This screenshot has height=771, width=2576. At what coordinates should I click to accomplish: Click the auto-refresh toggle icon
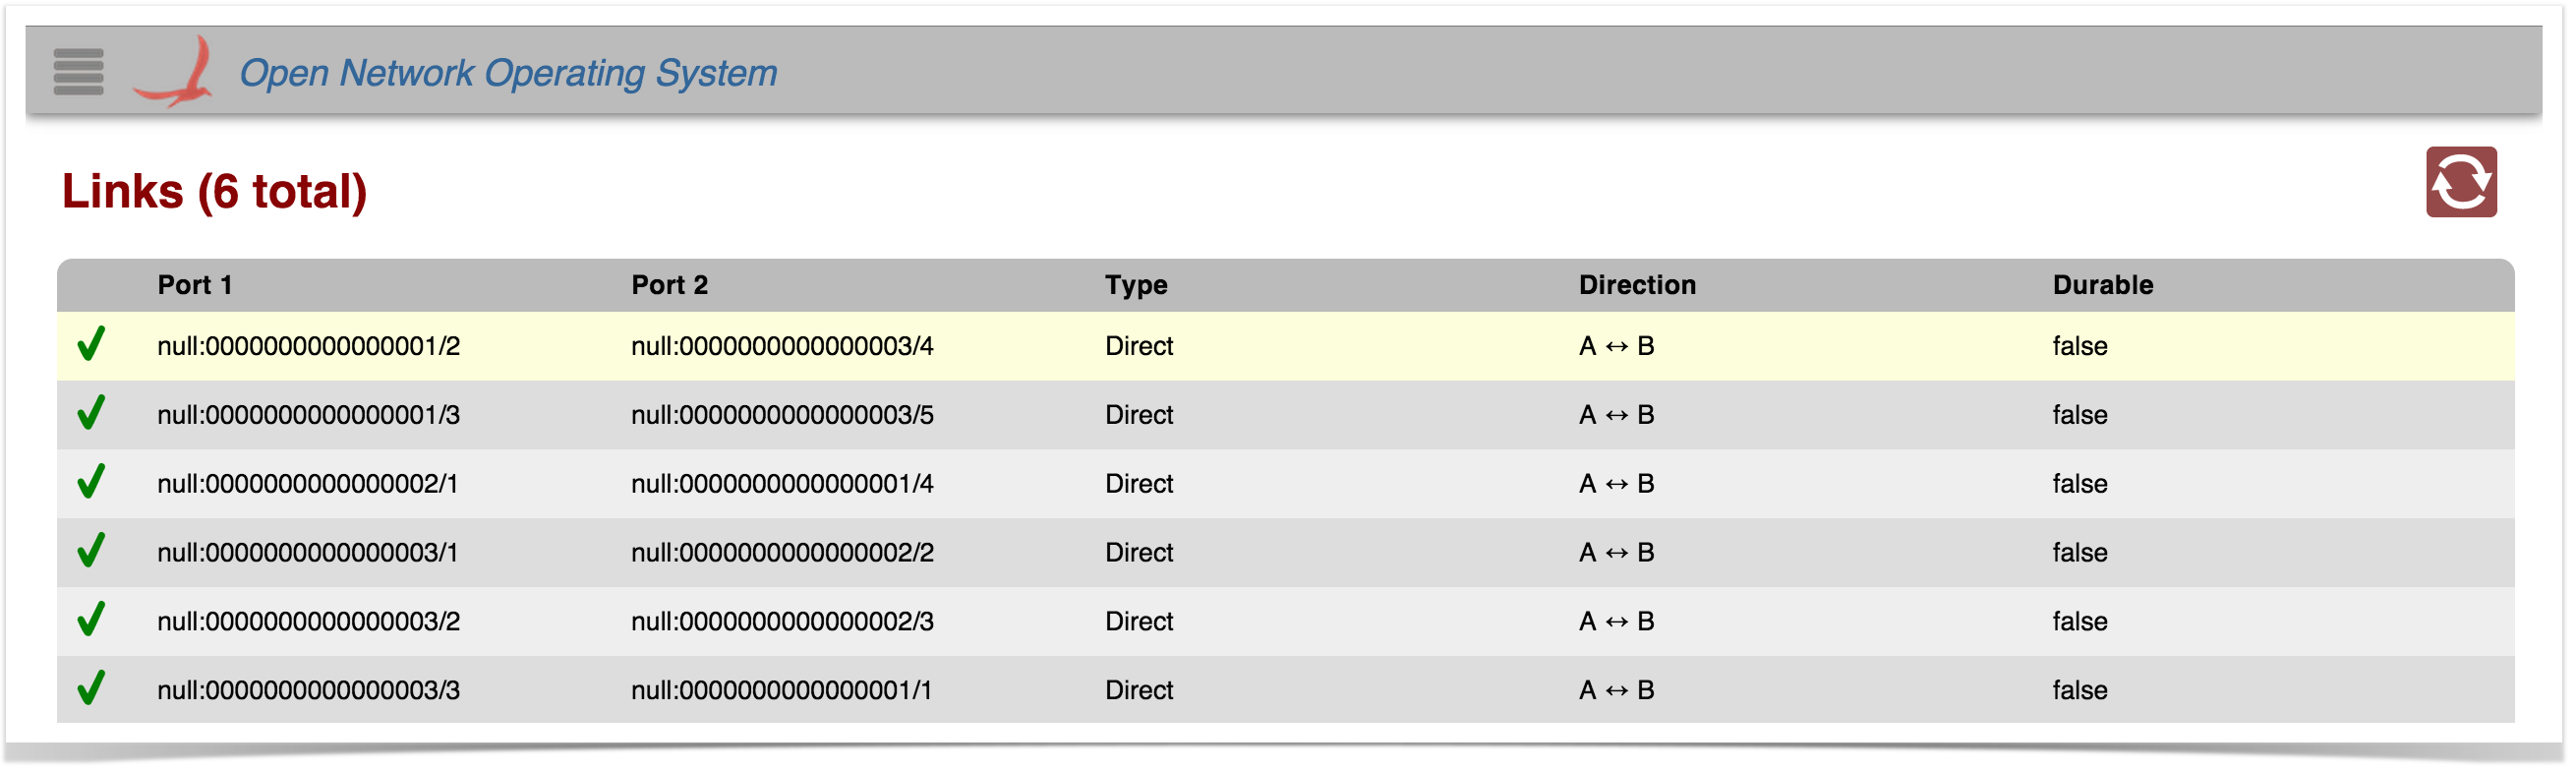(x=2460, y=182)
